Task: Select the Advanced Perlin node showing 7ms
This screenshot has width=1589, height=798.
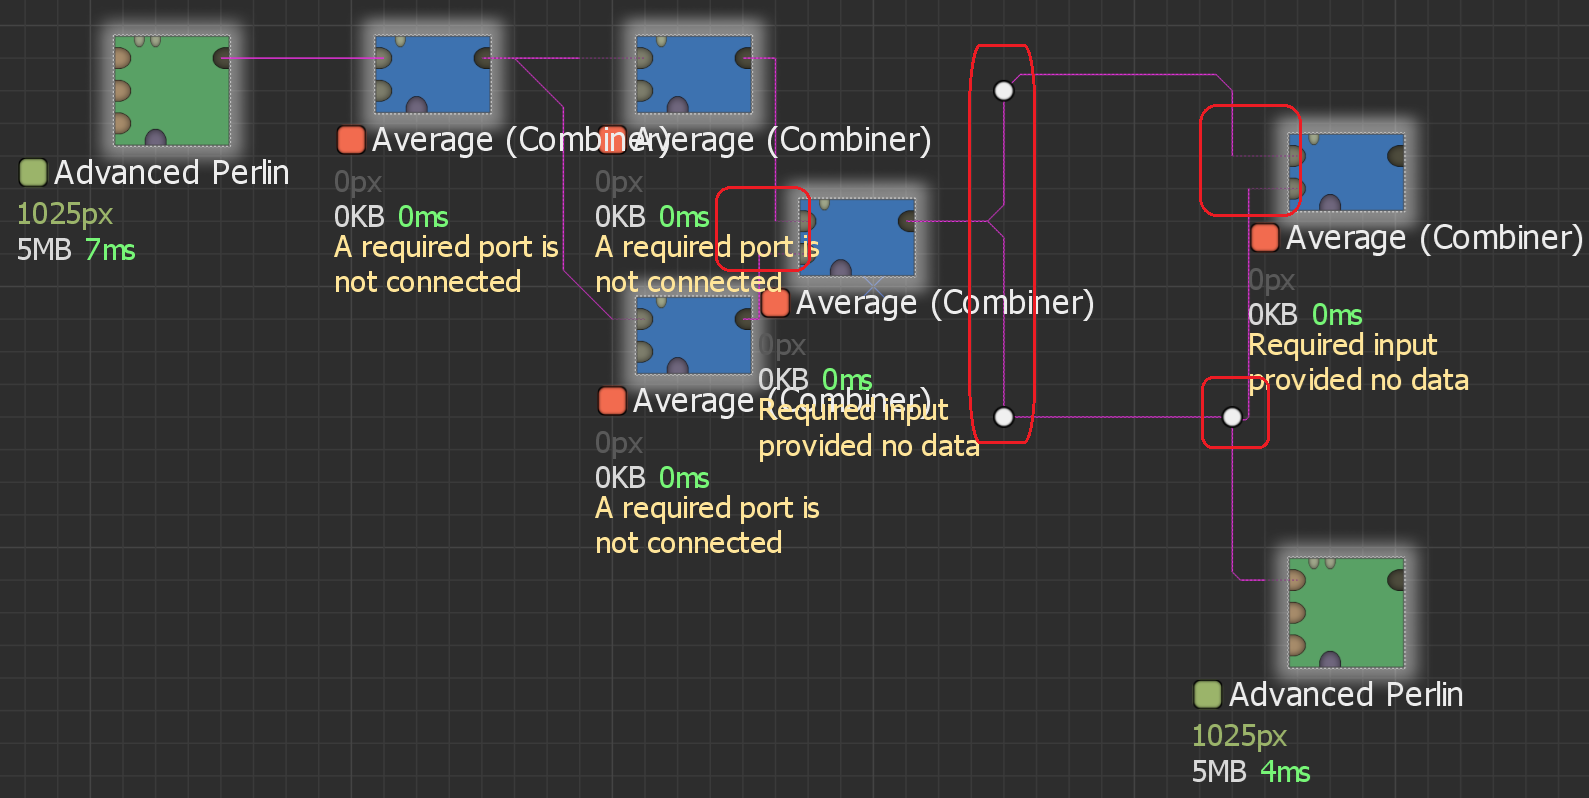Action: pyautogui.click(x=171, y=90)
